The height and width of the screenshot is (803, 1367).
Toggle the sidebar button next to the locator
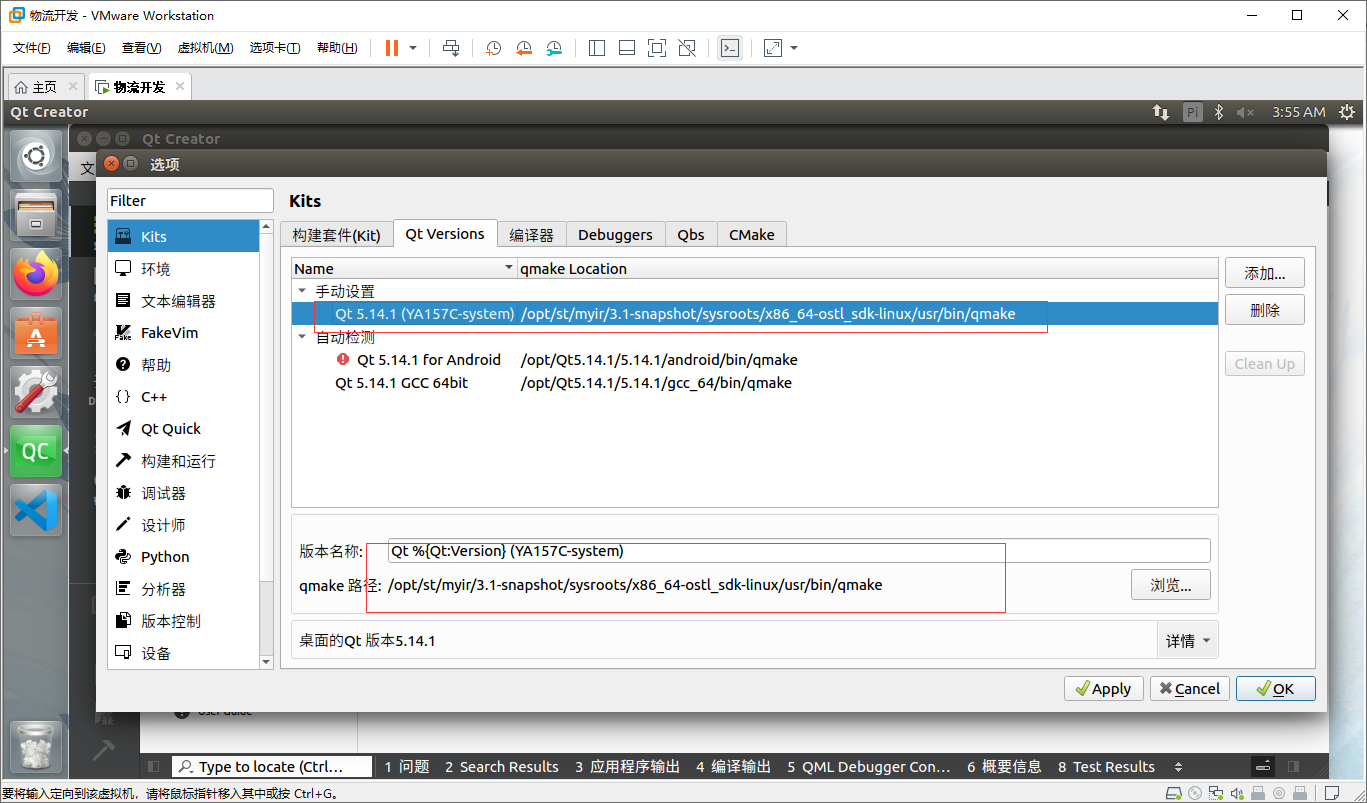pyautogui.click(x=153, y=767)
